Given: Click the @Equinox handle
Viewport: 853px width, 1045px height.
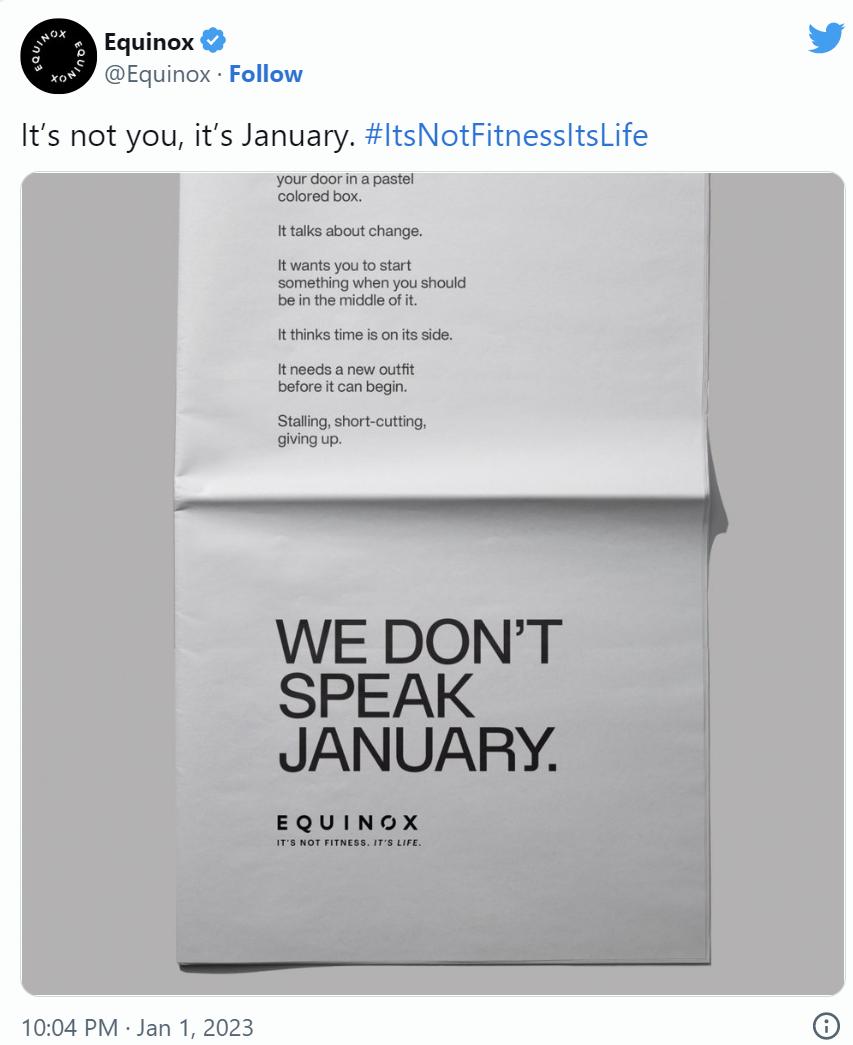Looking at the screenshot, I should 157,74.
